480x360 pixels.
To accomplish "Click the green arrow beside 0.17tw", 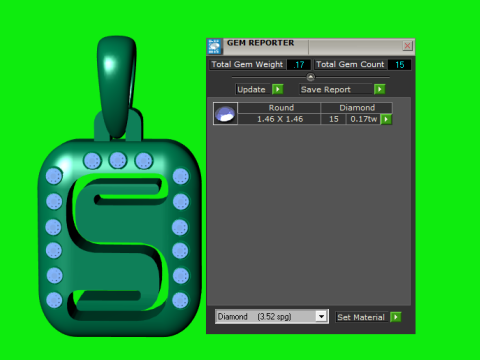I will 386,119.
